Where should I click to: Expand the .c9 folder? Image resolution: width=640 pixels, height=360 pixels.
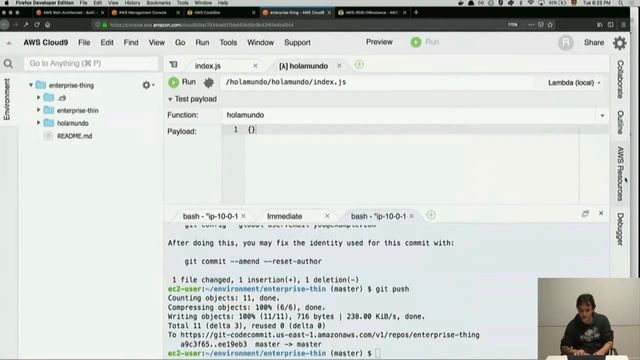pos(38,98)
